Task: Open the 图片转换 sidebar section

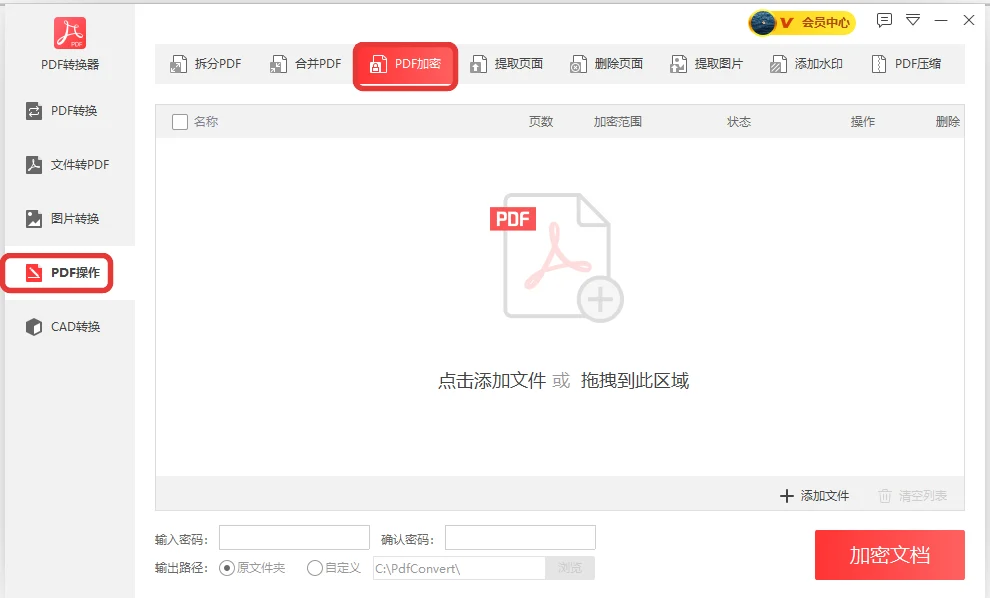Action: 62,218
